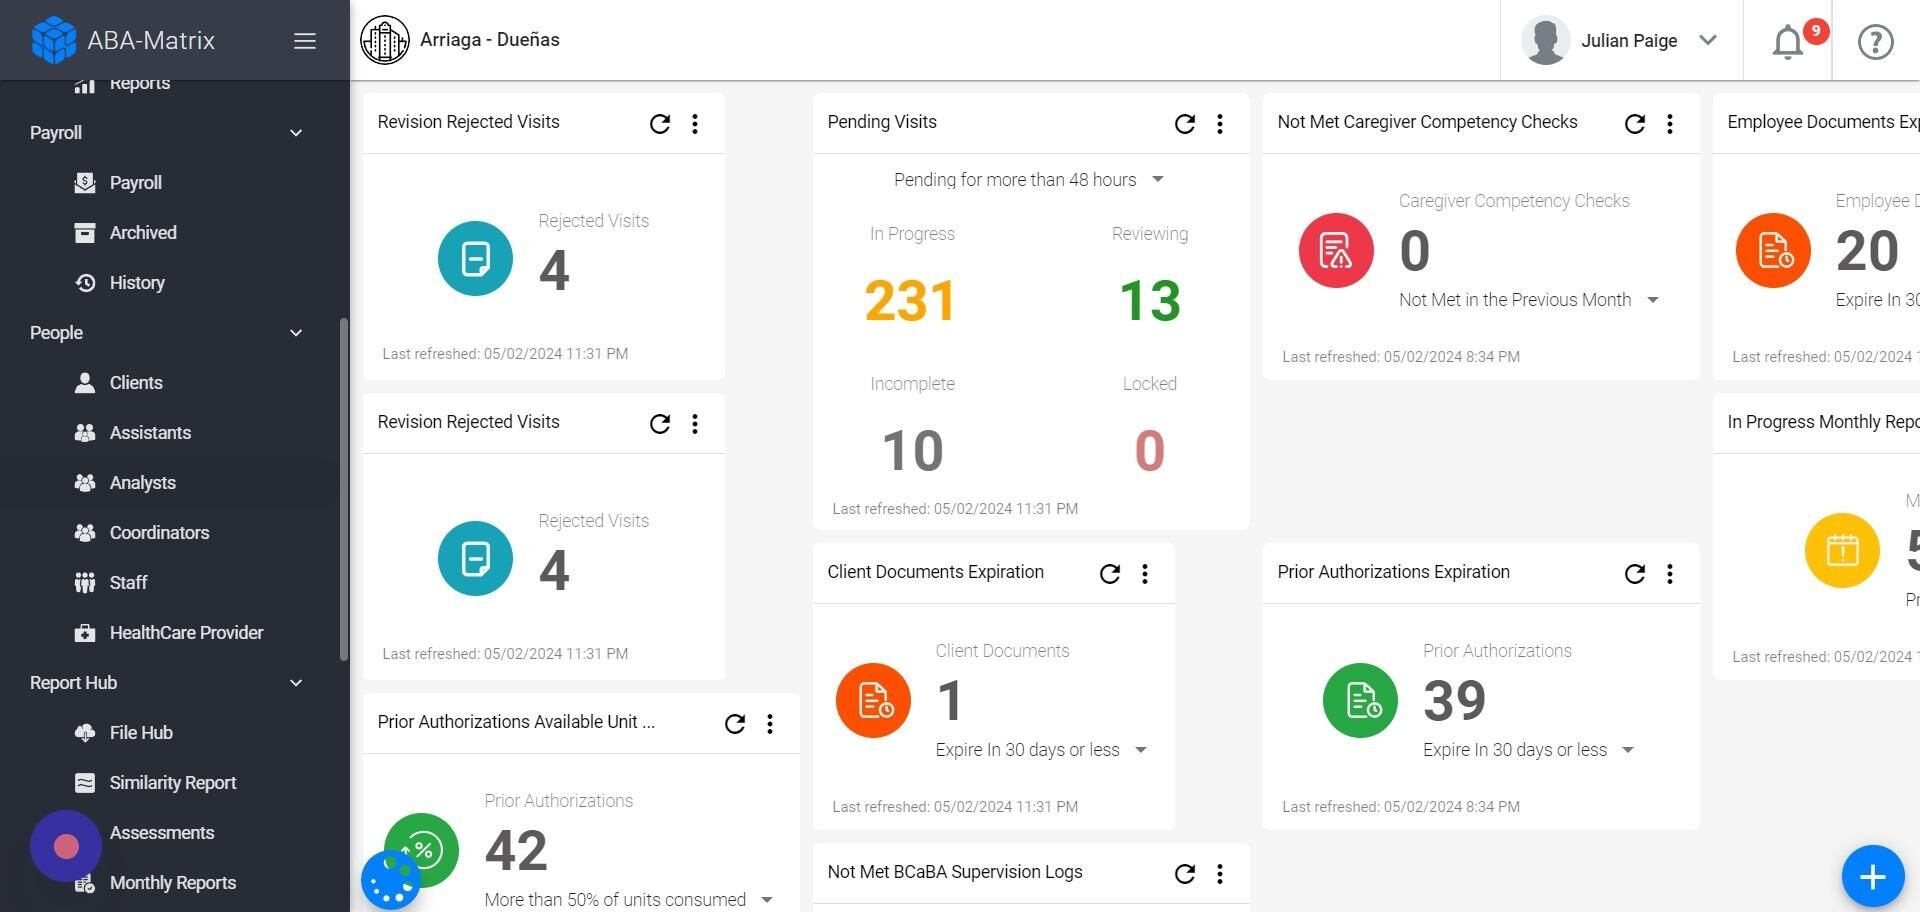Click the Locked count 0
Viewport: 1920px width, 912px height.
pos(1150,451)
